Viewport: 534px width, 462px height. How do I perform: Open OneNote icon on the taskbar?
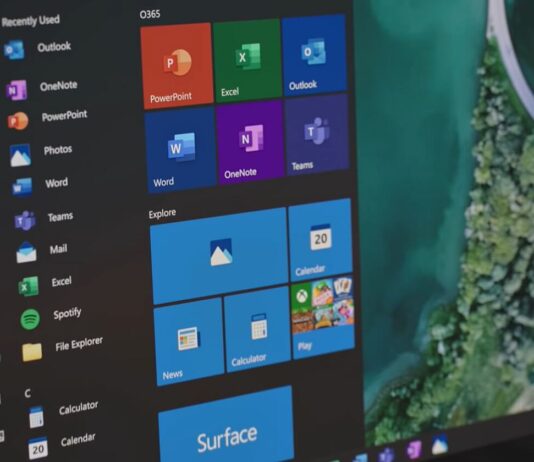click(414, 449)
